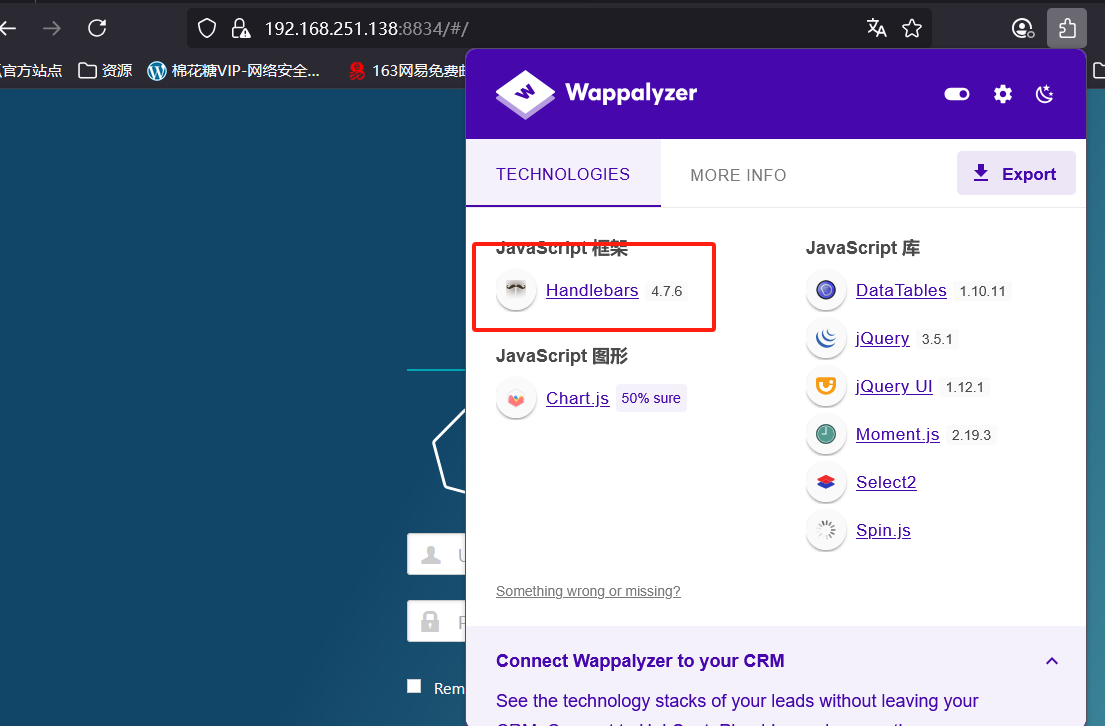Viewport: 1105px width, 726px height.
Task: Open the Select2 link
Action: (886, 482)
